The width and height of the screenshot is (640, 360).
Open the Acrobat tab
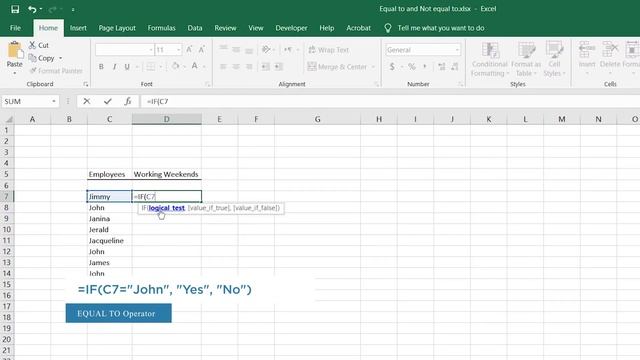(358, 28)
